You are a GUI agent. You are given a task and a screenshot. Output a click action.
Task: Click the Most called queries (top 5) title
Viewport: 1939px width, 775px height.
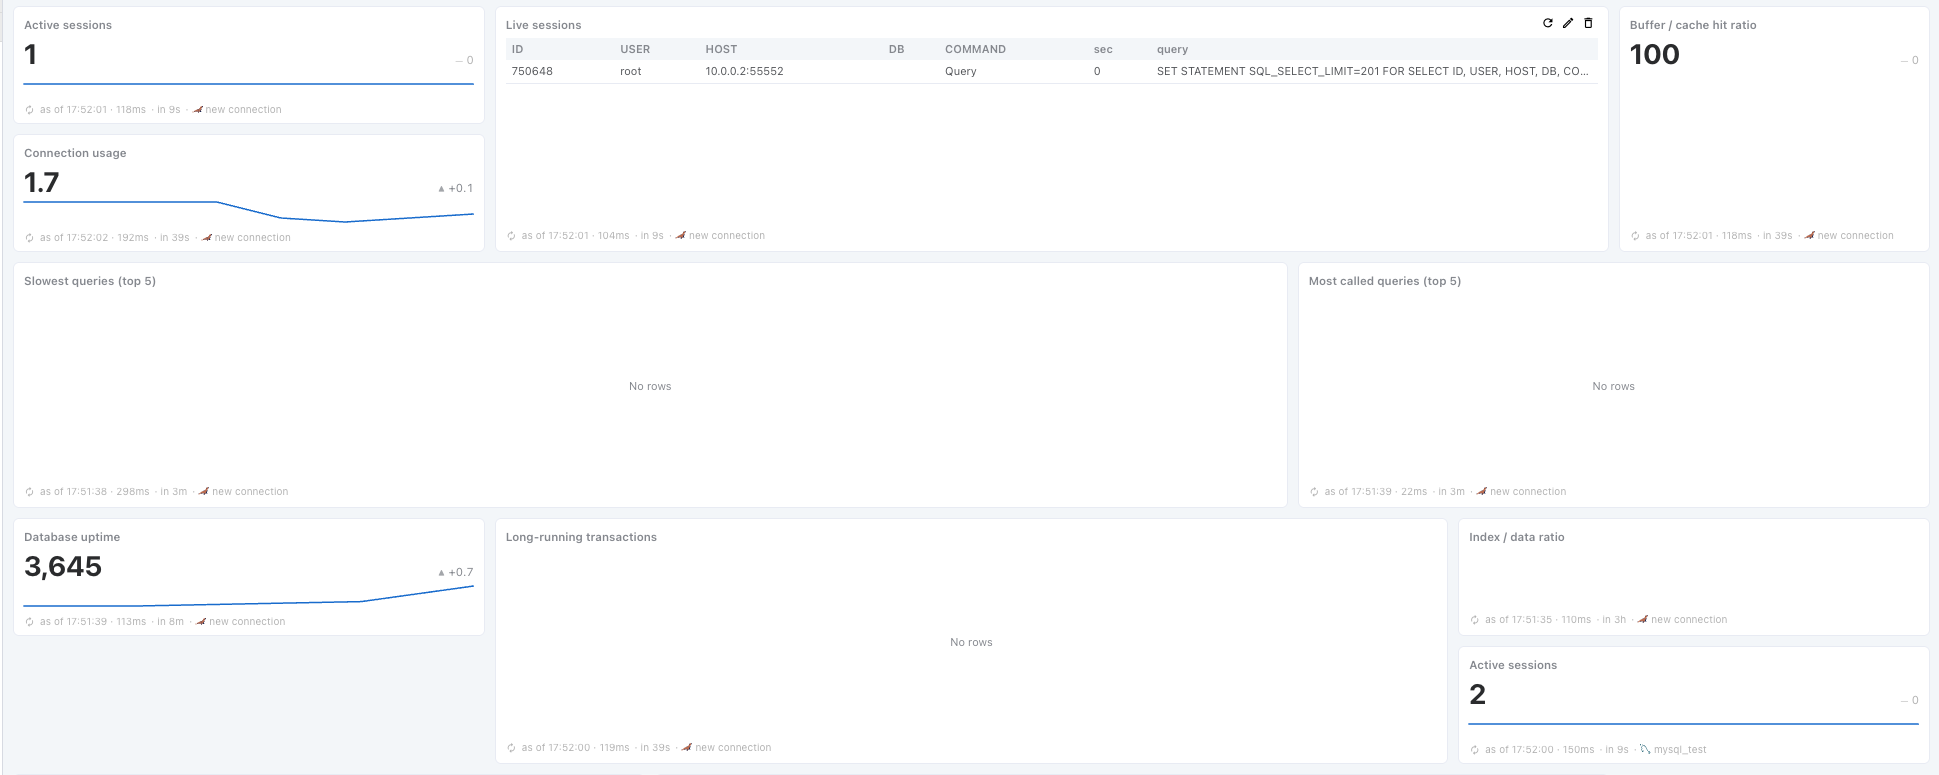pyautogui.click(x=1385, y=281)
